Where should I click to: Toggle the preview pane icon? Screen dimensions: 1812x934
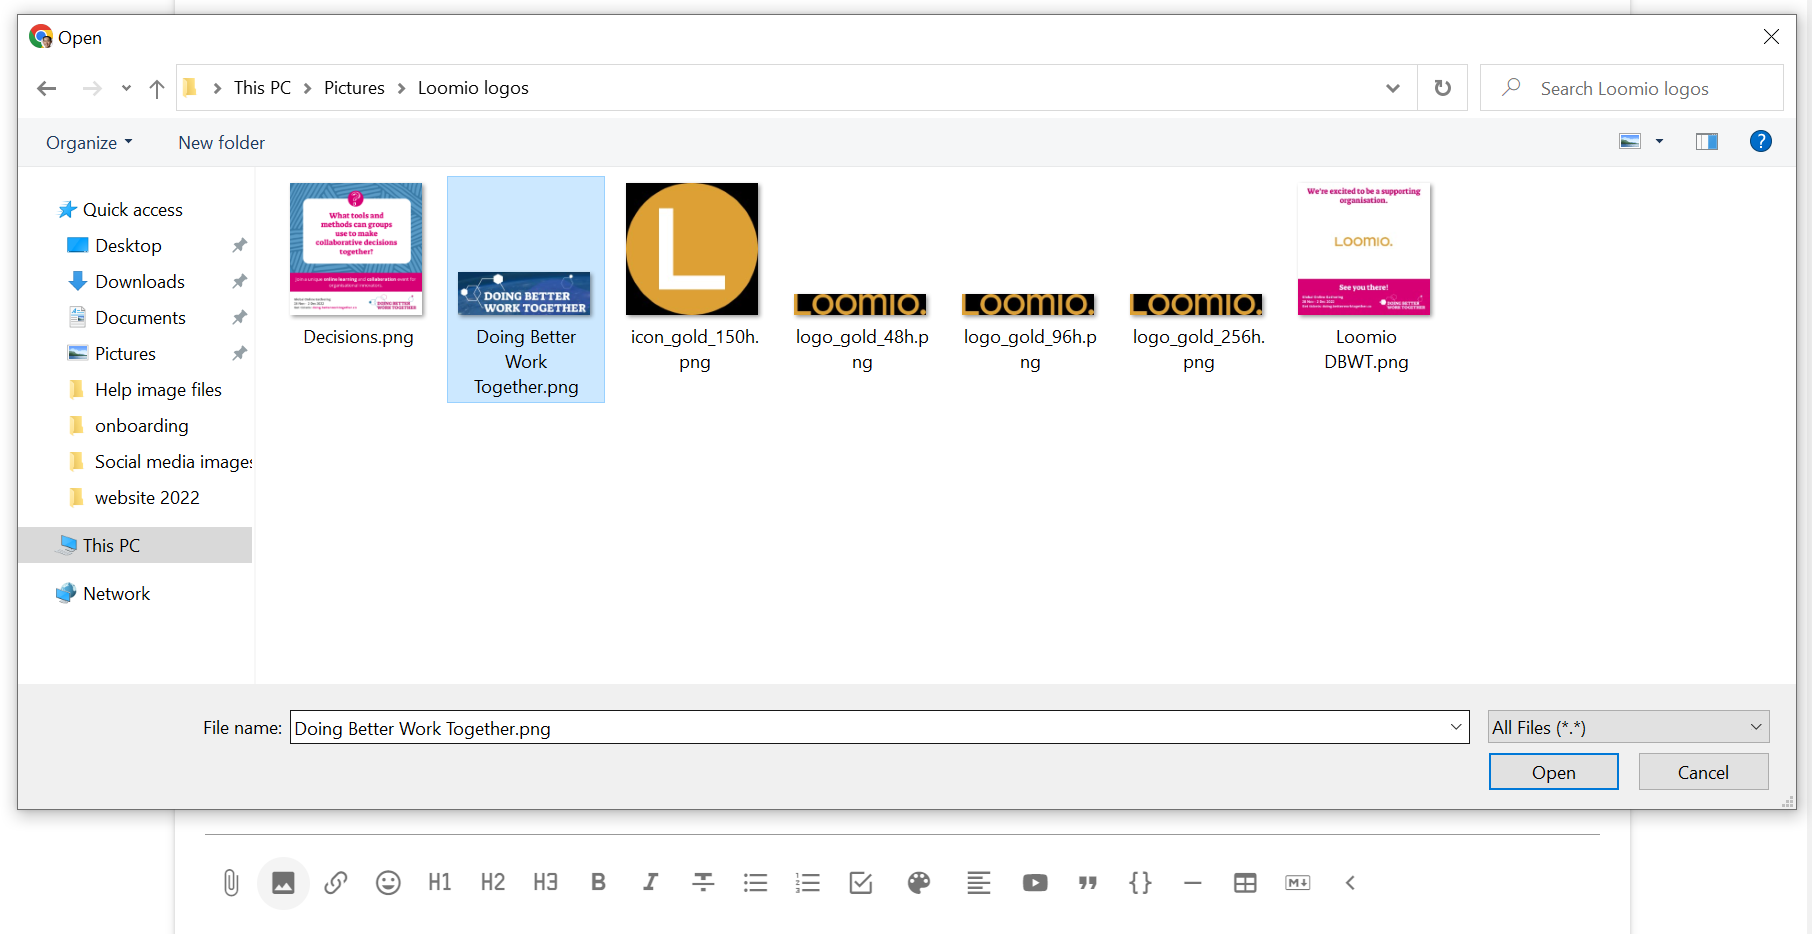click(1706, 142)
